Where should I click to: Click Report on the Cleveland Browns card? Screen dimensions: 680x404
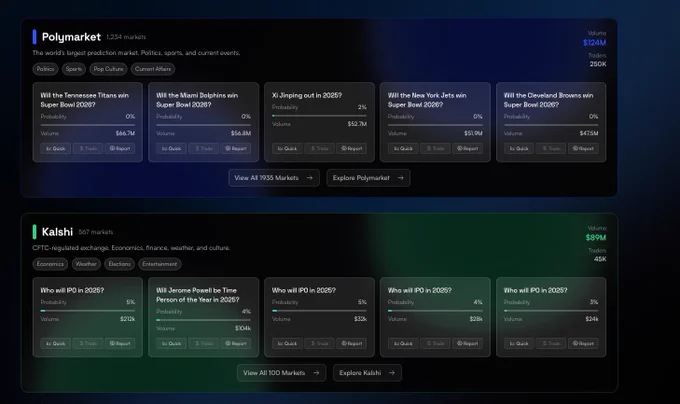583,148
